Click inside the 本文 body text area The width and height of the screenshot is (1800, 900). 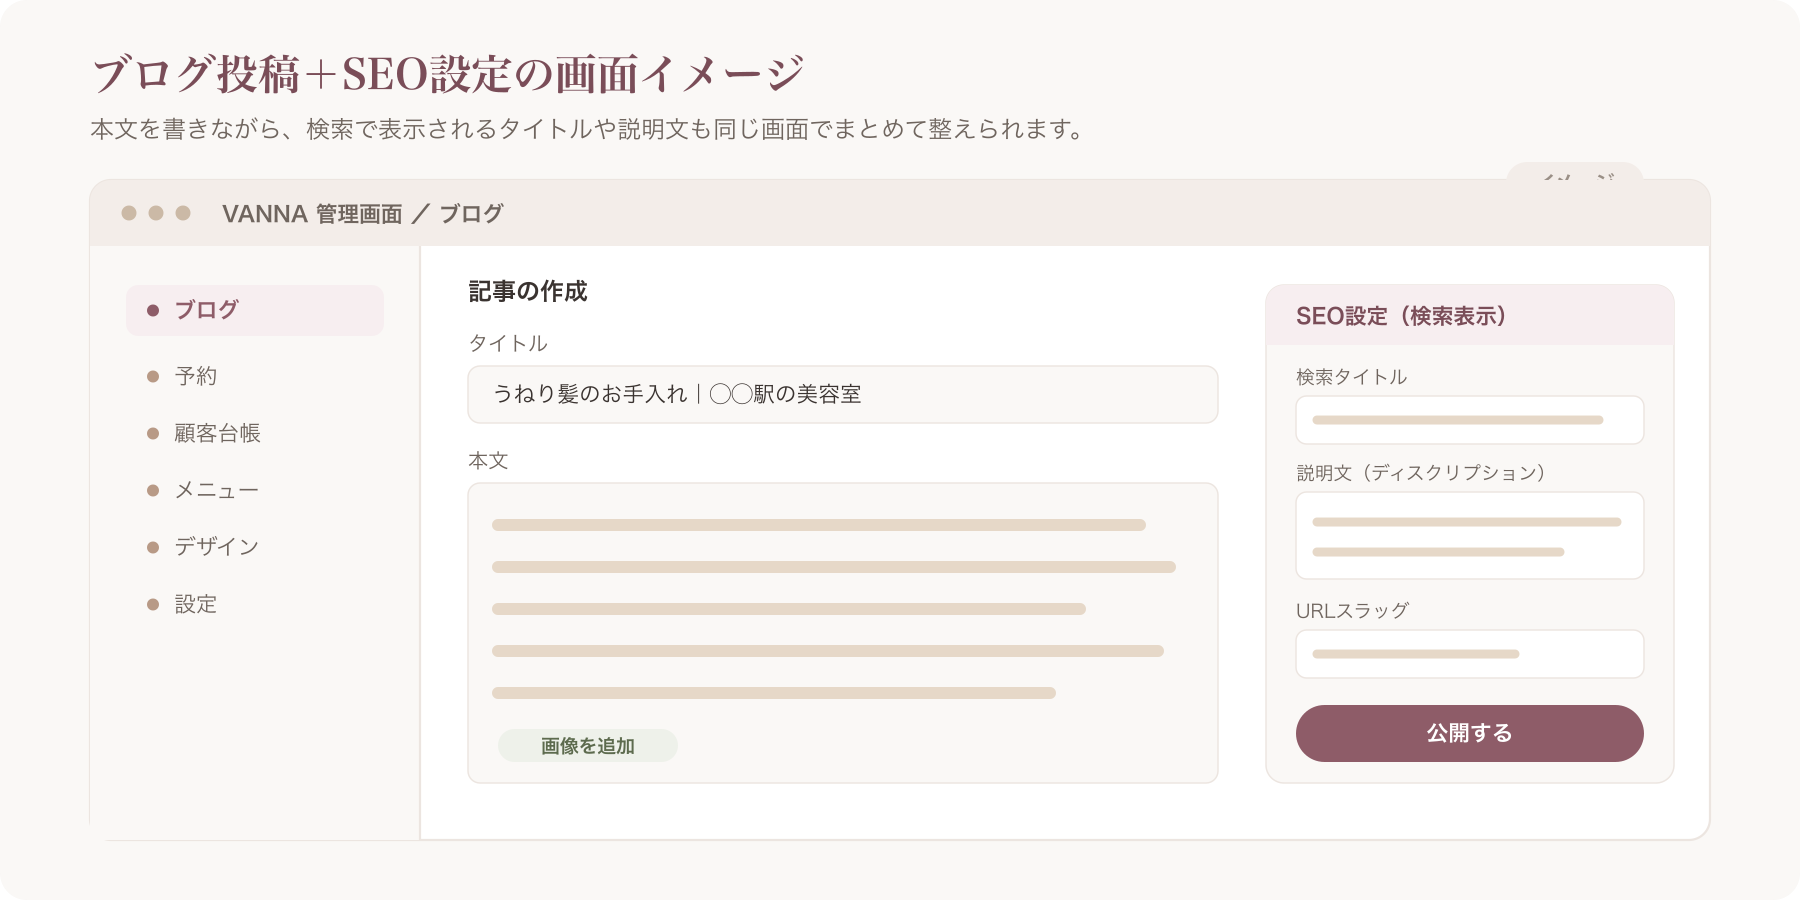843,633
